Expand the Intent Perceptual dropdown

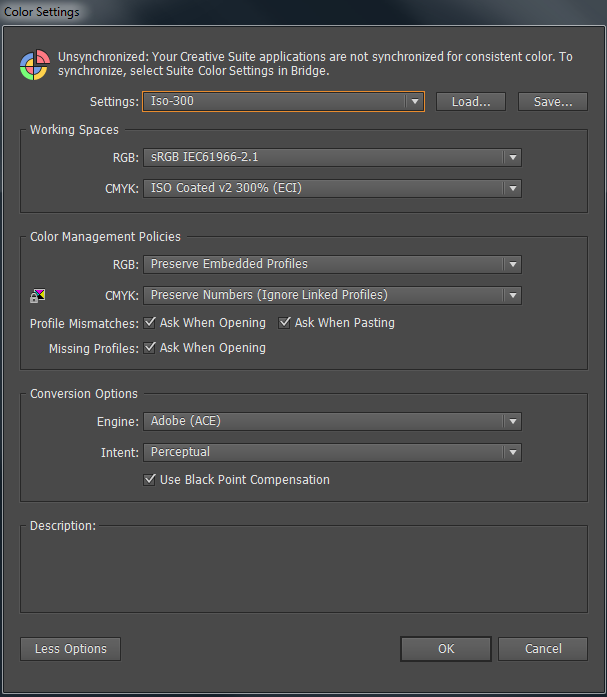[x=333, y=453]
